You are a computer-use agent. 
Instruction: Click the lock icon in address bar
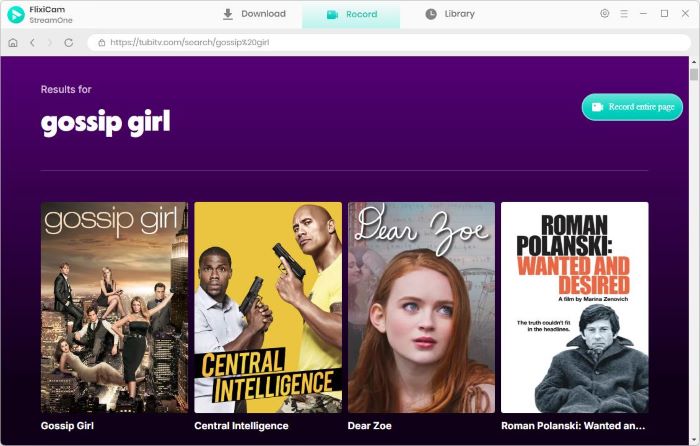[x=102, y=42]
